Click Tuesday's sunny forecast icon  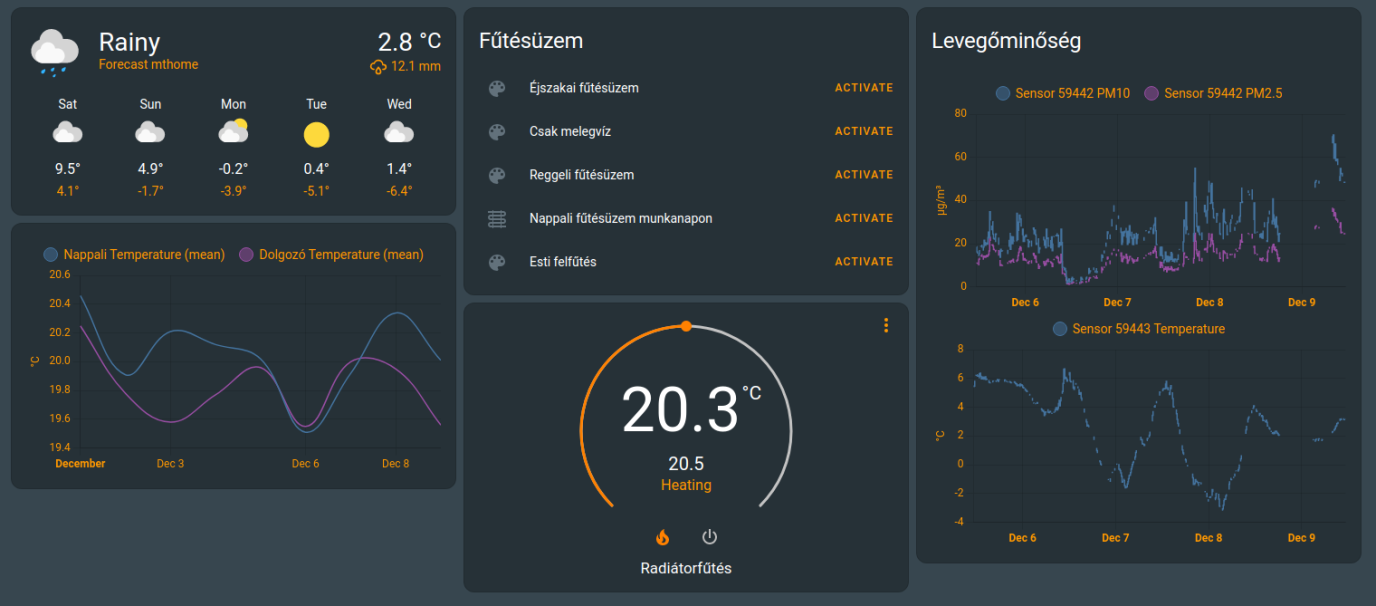[x=316, y=134]
